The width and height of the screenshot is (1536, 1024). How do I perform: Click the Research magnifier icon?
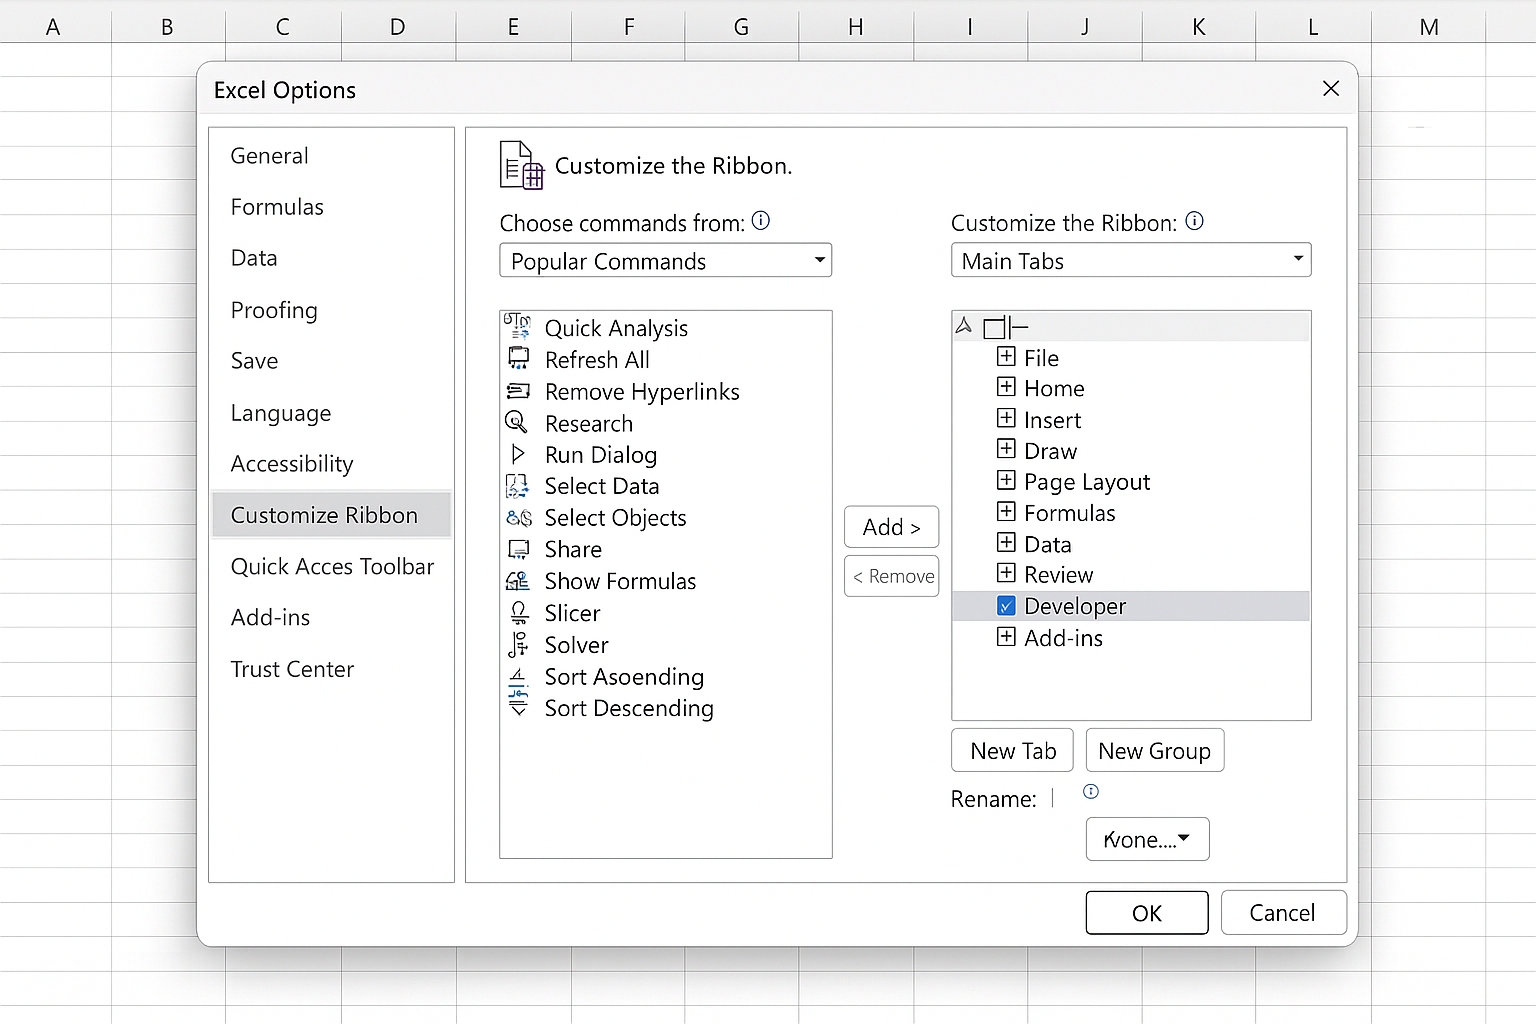pos(516,422)
